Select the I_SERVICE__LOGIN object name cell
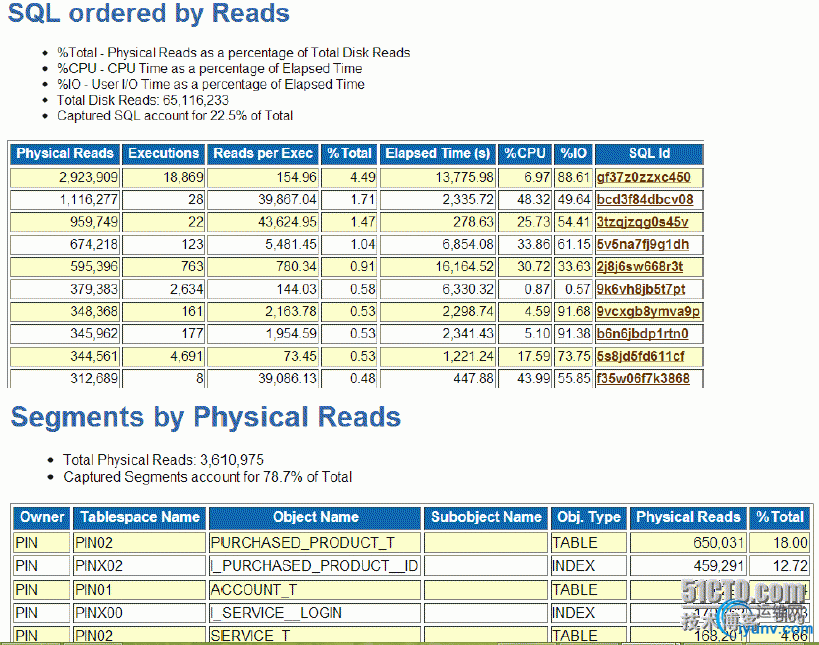The image size is (819, 645). coord(315,613)
